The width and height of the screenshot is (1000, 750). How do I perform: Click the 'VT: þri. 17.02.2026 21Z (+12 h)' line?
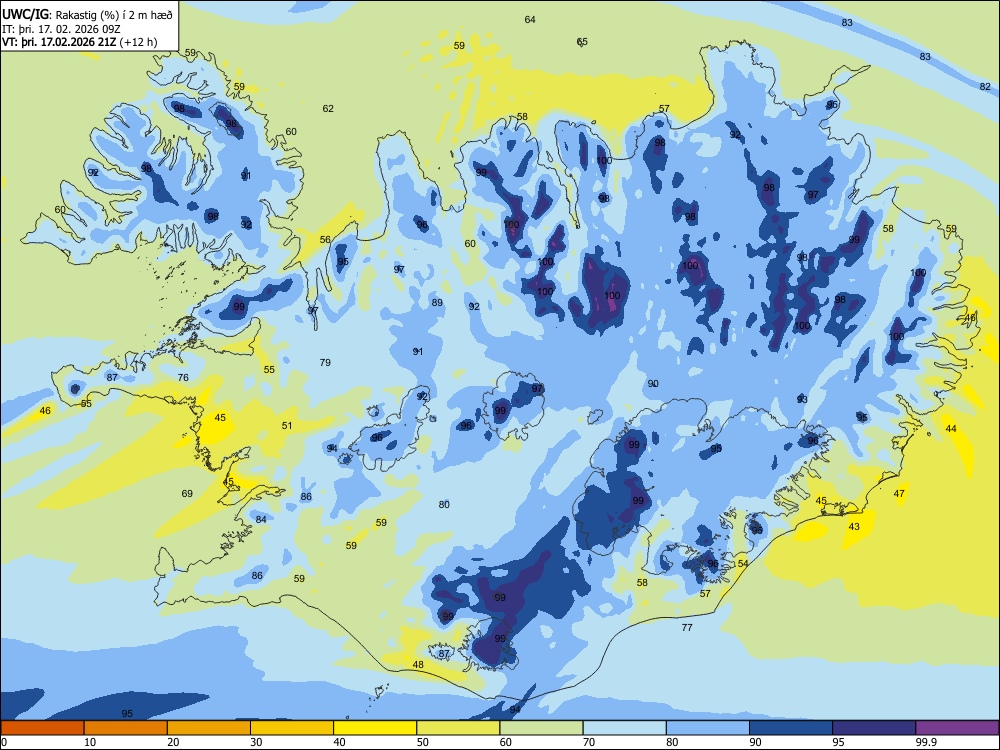click(x=80, y=42)
